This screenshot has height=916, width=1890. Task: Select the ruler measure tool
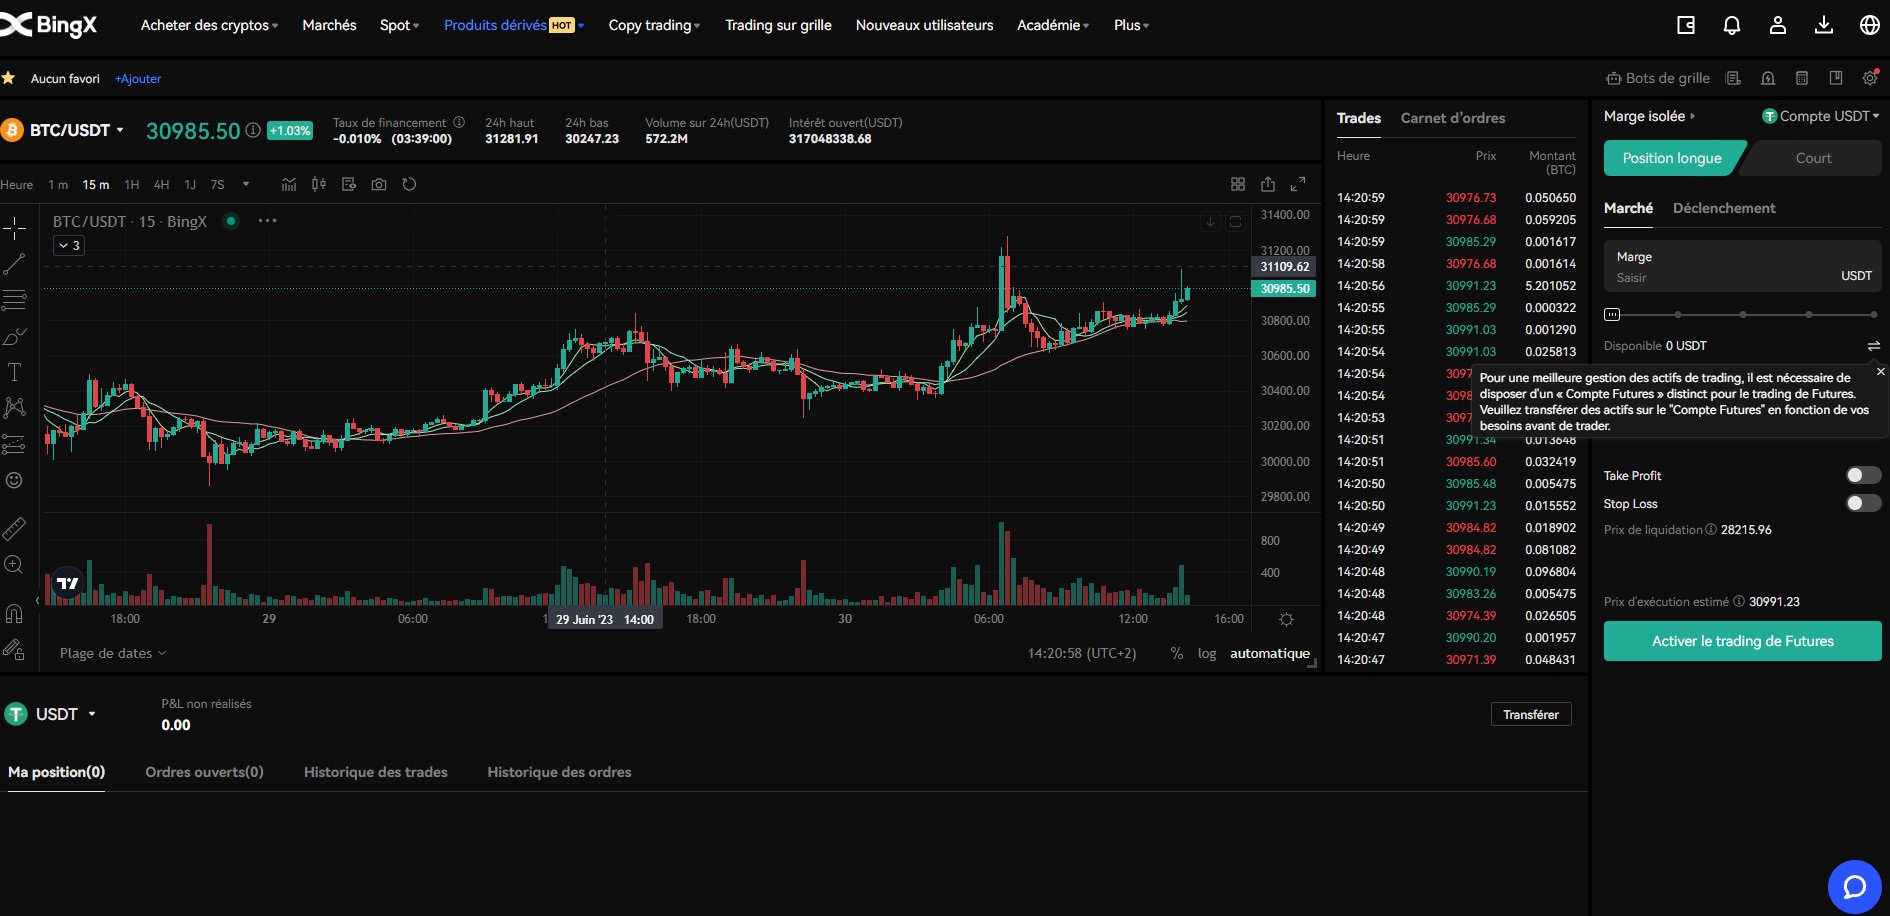pos(14,528)
